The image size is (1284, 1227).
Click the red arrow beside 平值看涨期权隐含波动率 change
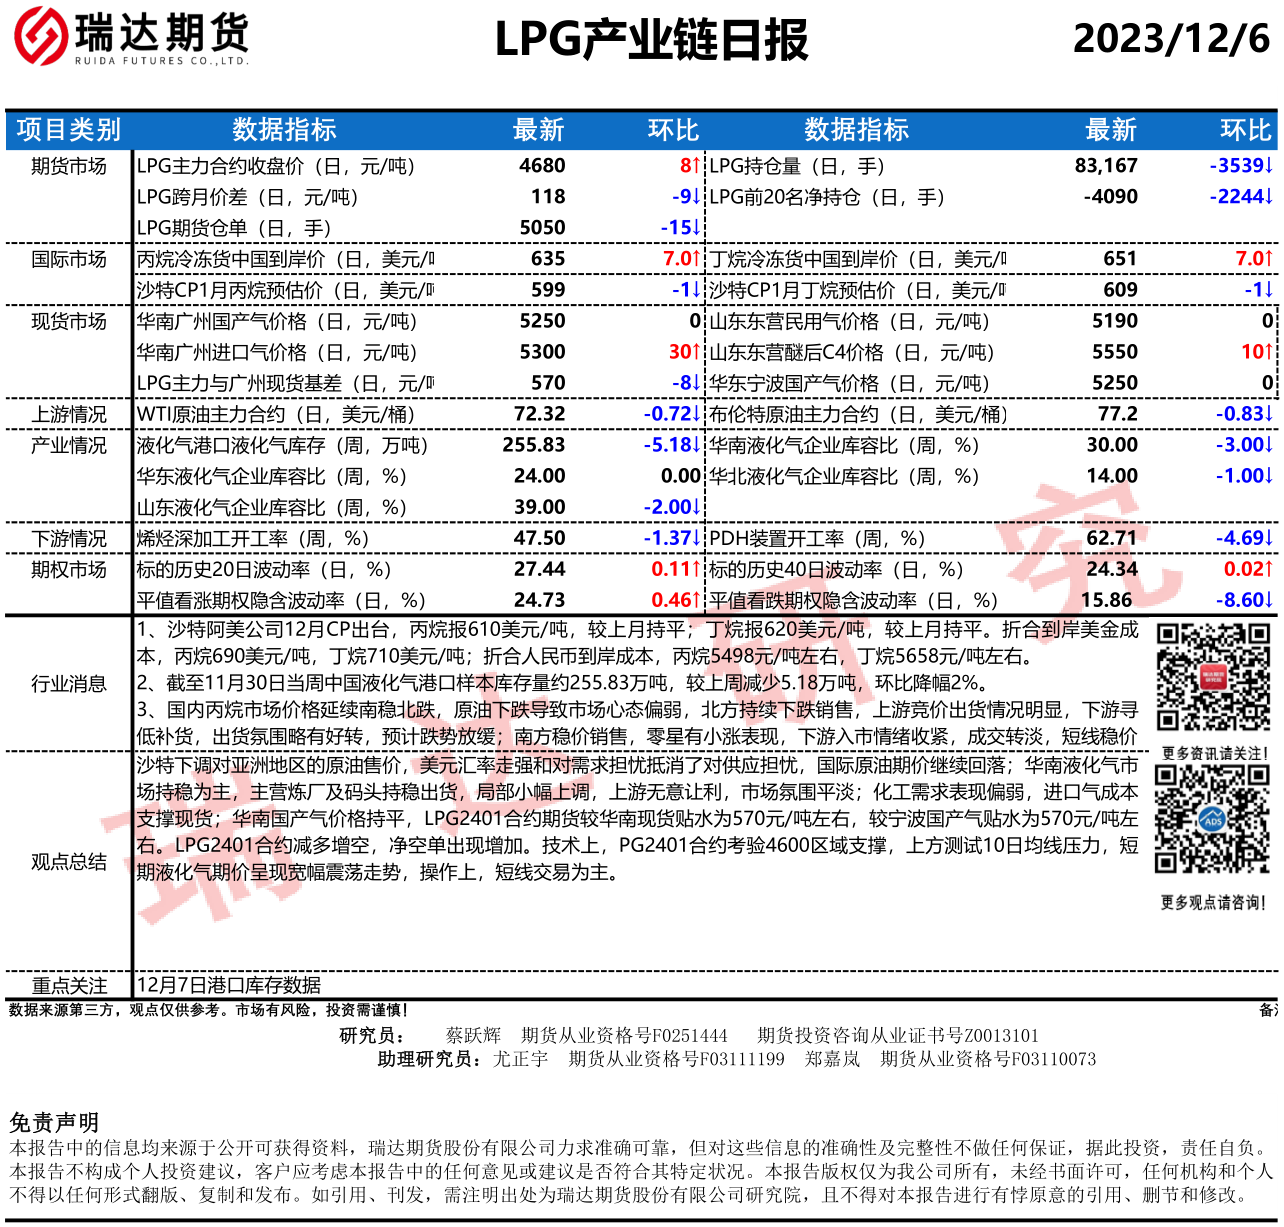[x=696, y=600]
